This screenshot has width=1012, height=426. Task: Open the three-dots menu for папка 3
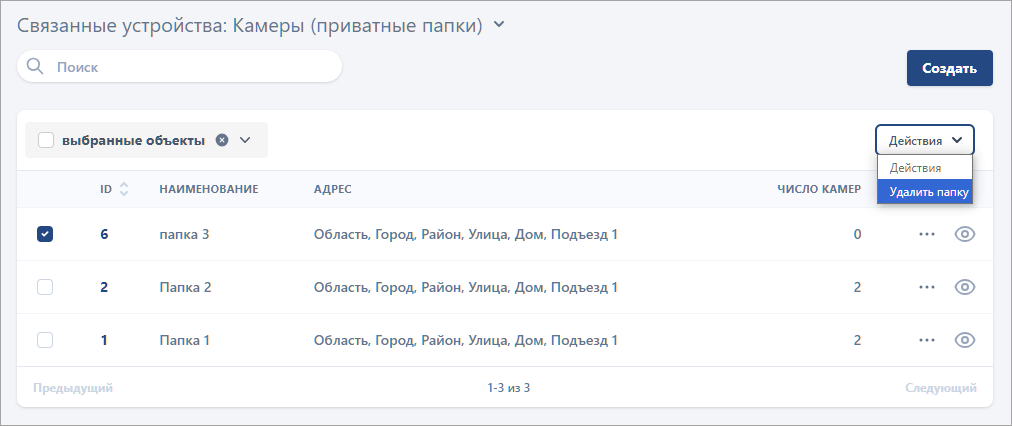927,234
